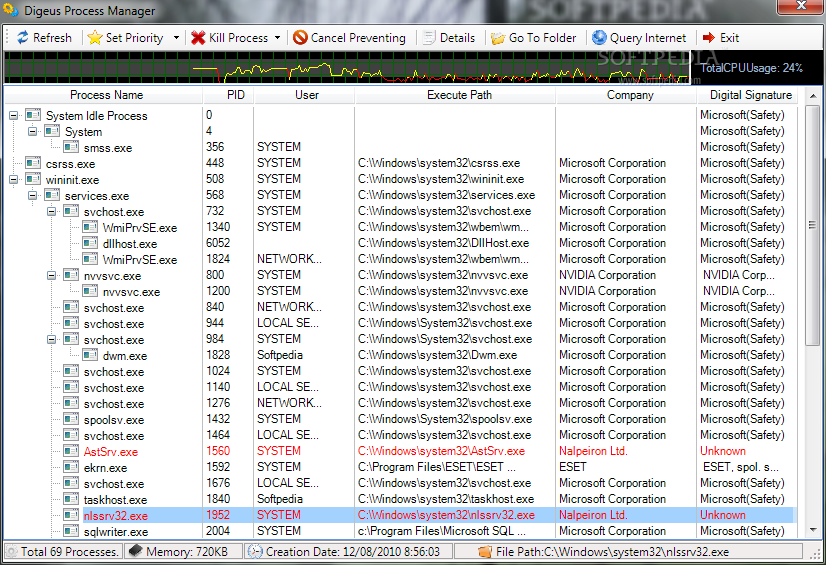
Task: Click the Exit button
Action: [721, 38]
